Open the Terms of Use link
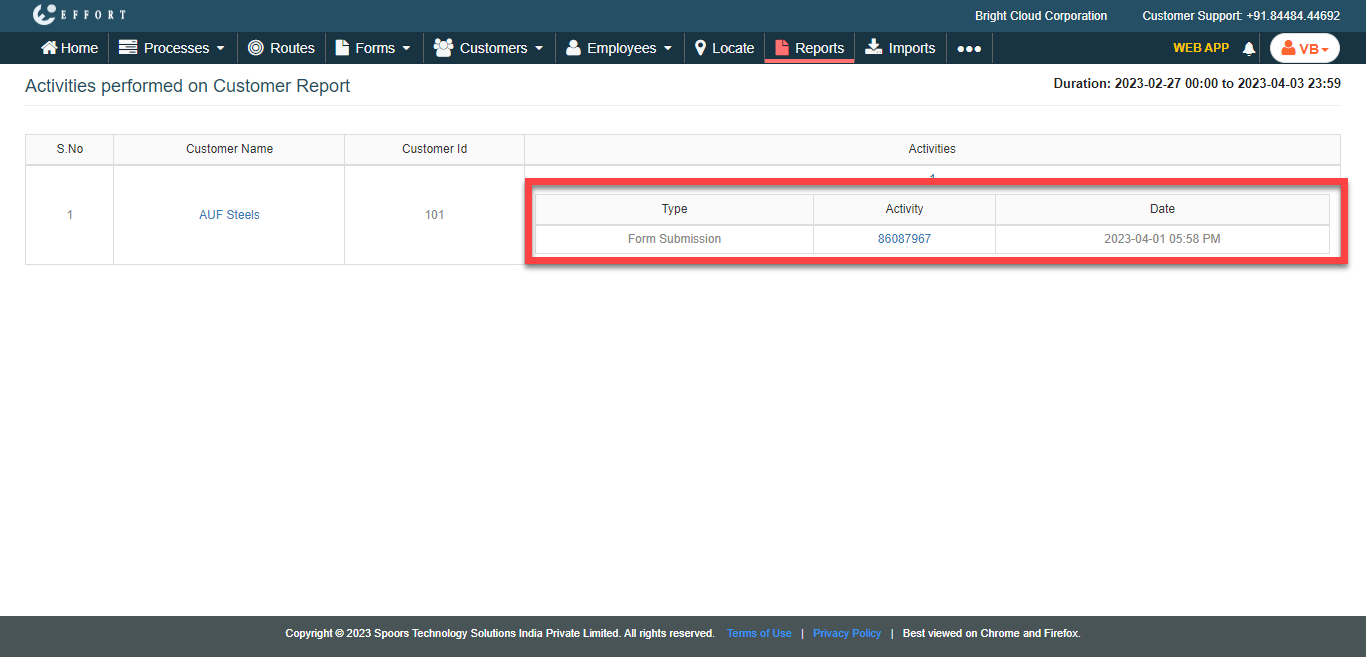 click(759, 633)
